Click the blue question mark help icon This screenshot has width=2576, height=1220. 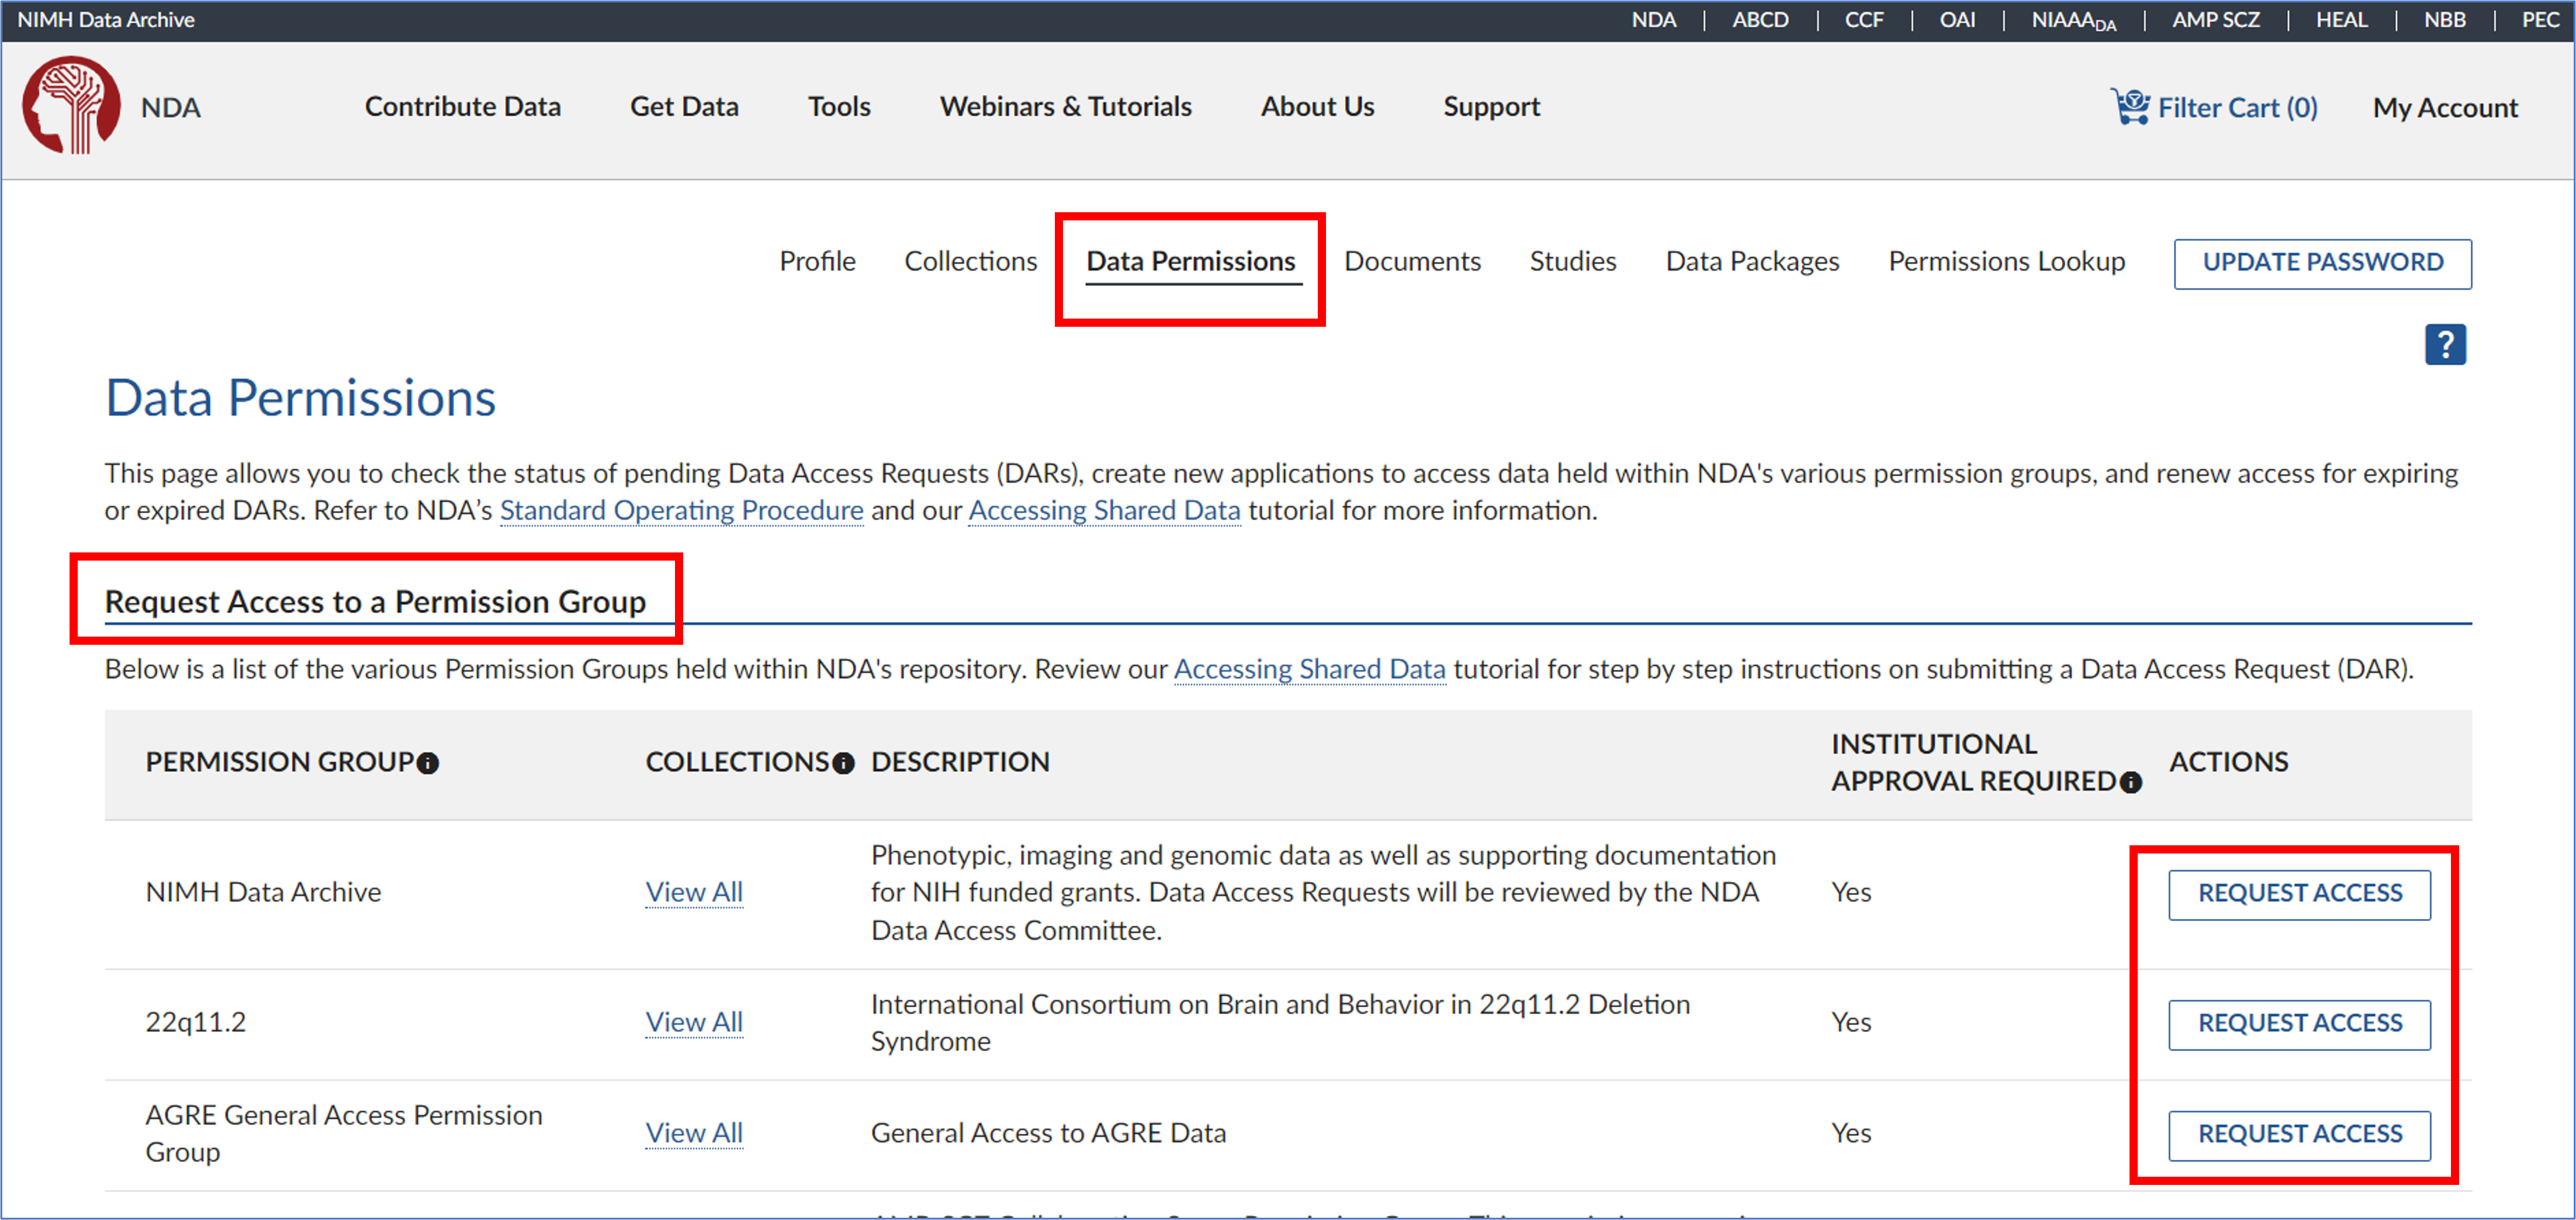[x=2444, y=345]
